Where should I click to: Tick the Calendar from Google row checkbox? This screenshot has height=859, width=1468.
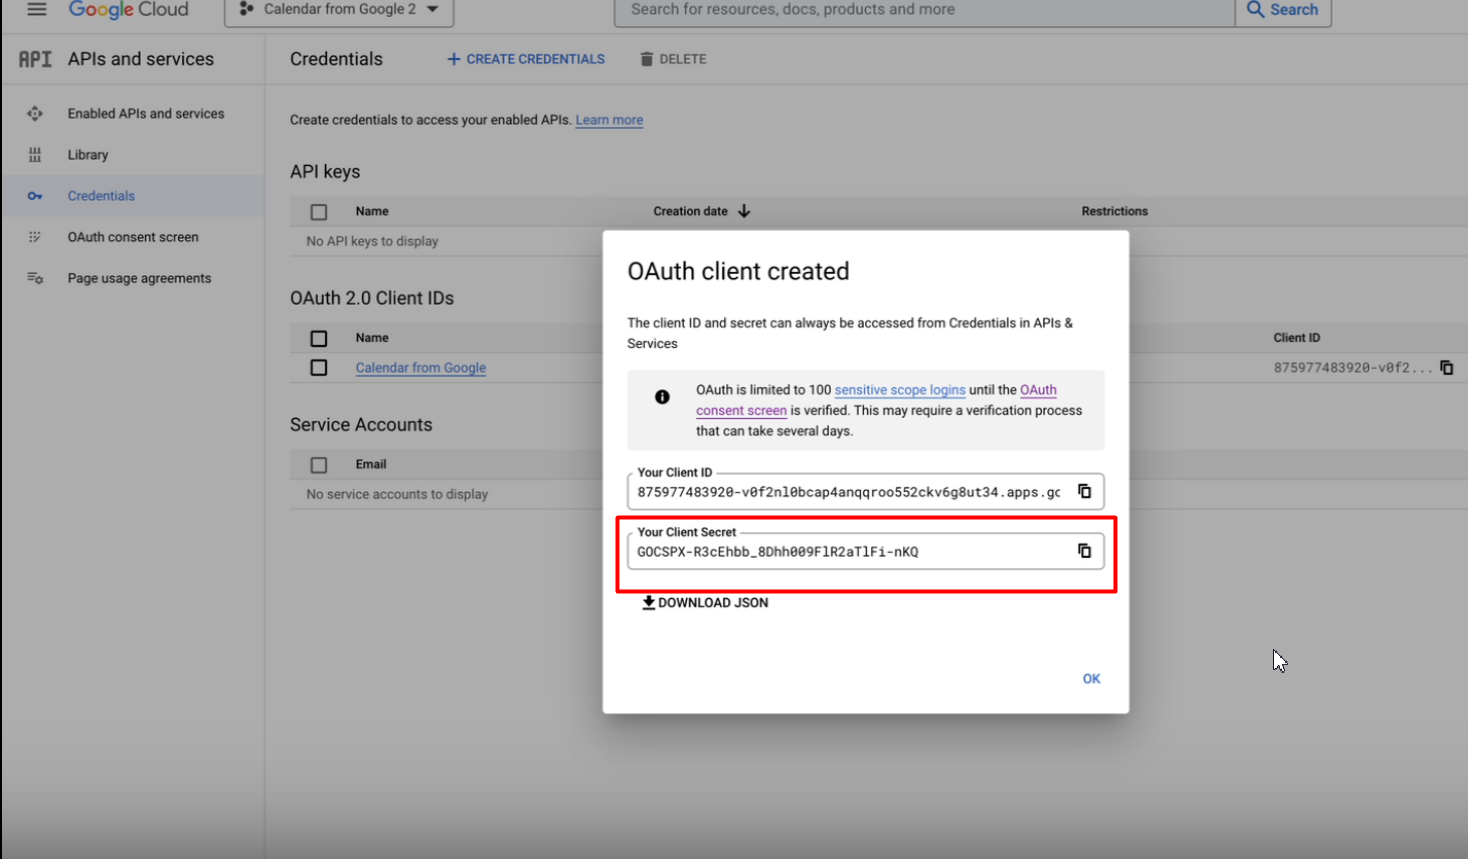click(319, 368)
